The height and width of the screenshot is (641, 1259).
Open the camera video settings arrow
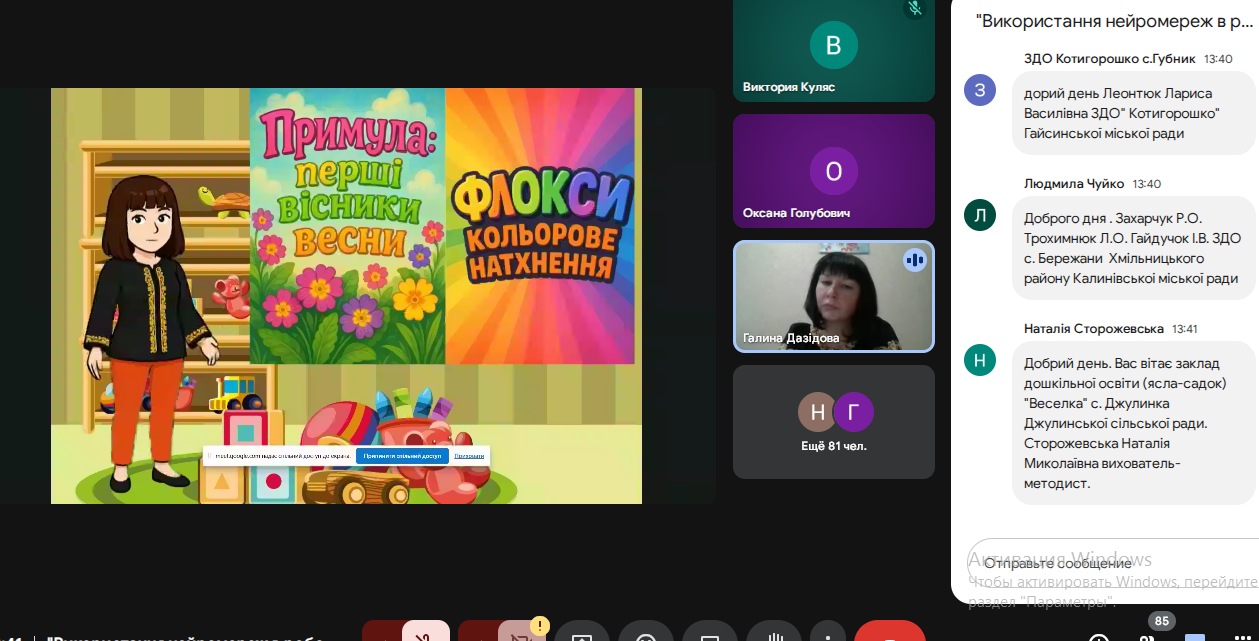478,632
